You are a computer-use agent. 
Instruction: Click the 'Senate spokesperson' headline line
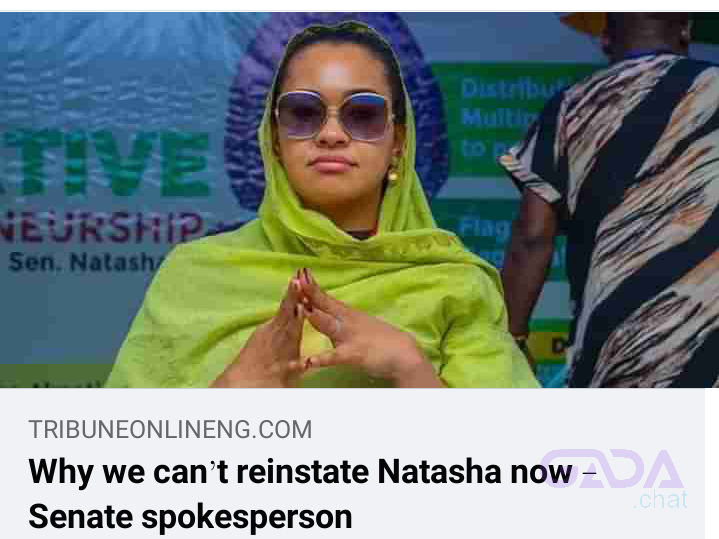(x=190, y=517)
